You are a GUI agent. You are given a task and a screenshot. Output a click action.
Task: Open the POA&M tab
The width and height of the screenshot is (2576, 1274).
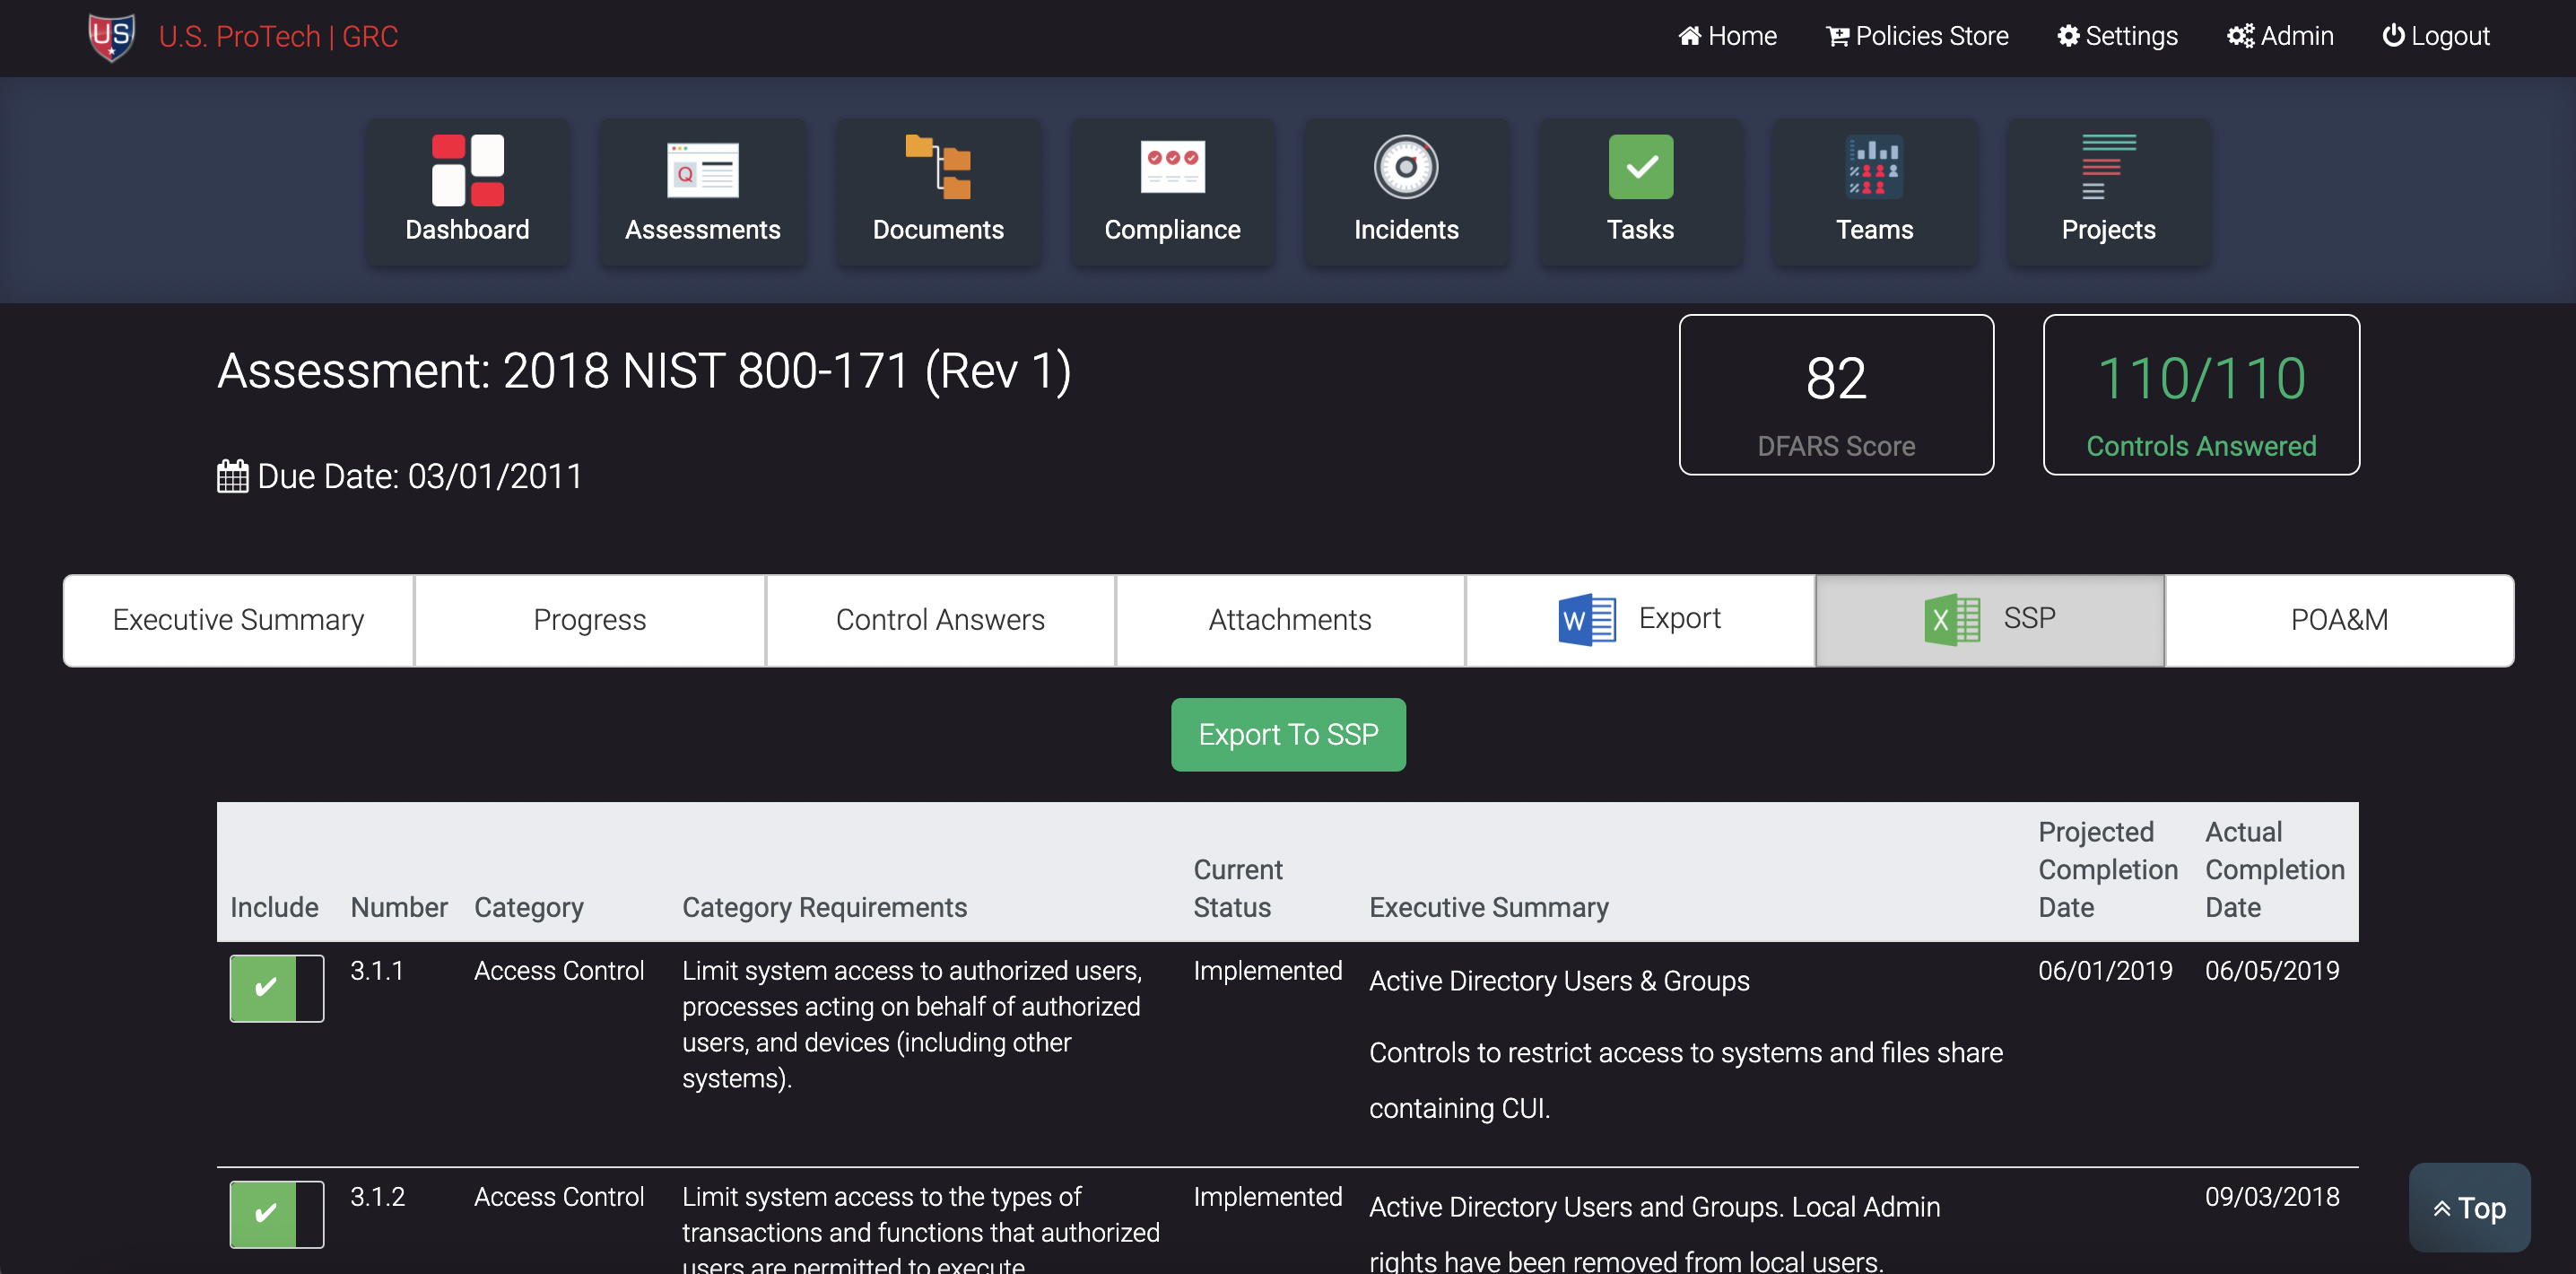(x=2339, y=619)
